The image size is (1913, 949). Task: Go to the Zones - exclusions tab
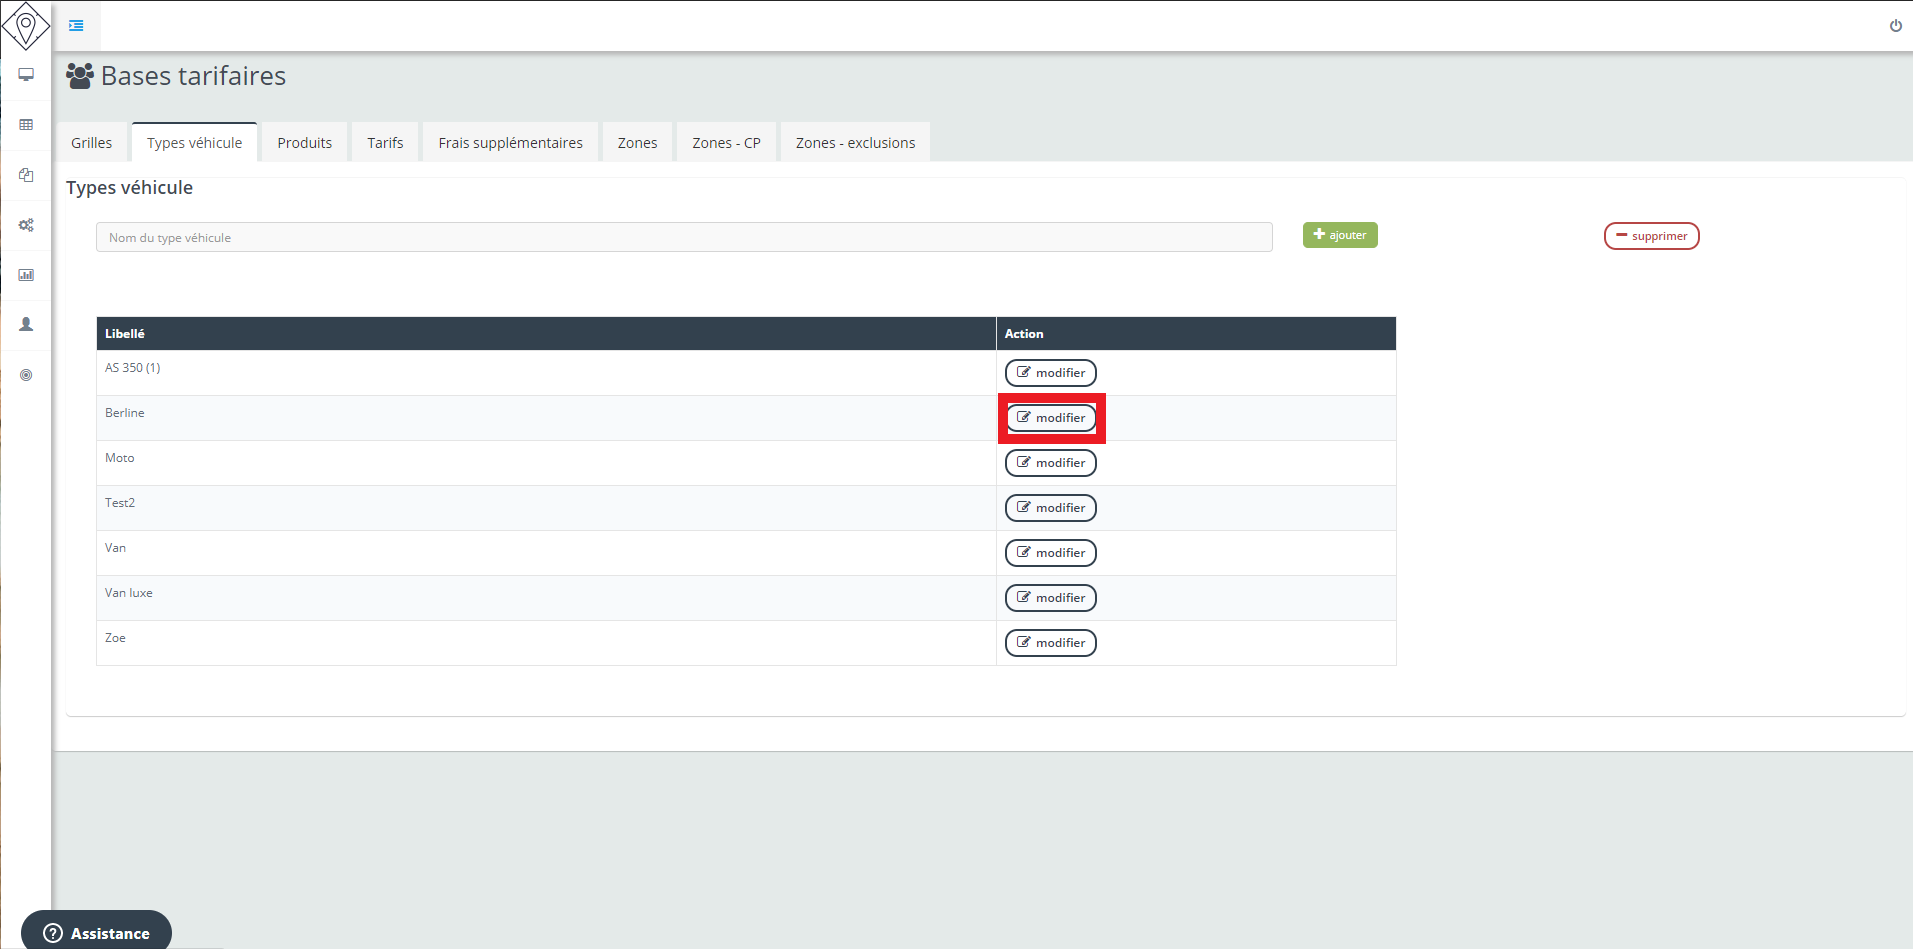855,143
